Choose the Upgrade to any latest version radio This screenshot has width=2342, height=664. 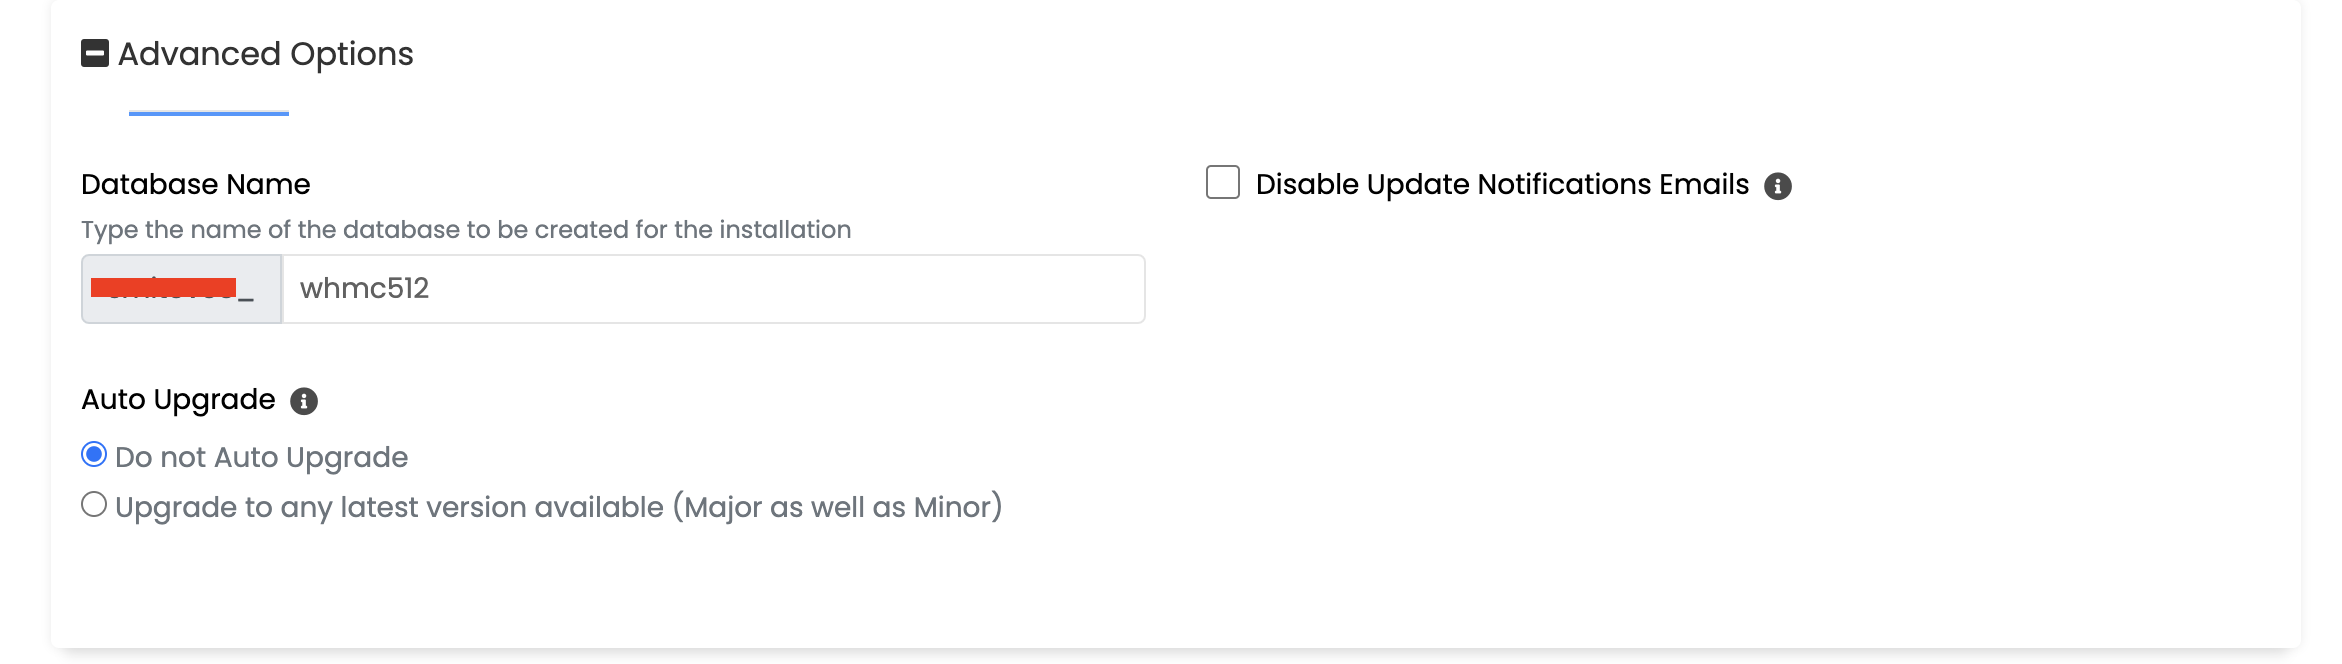pos(94,505)
